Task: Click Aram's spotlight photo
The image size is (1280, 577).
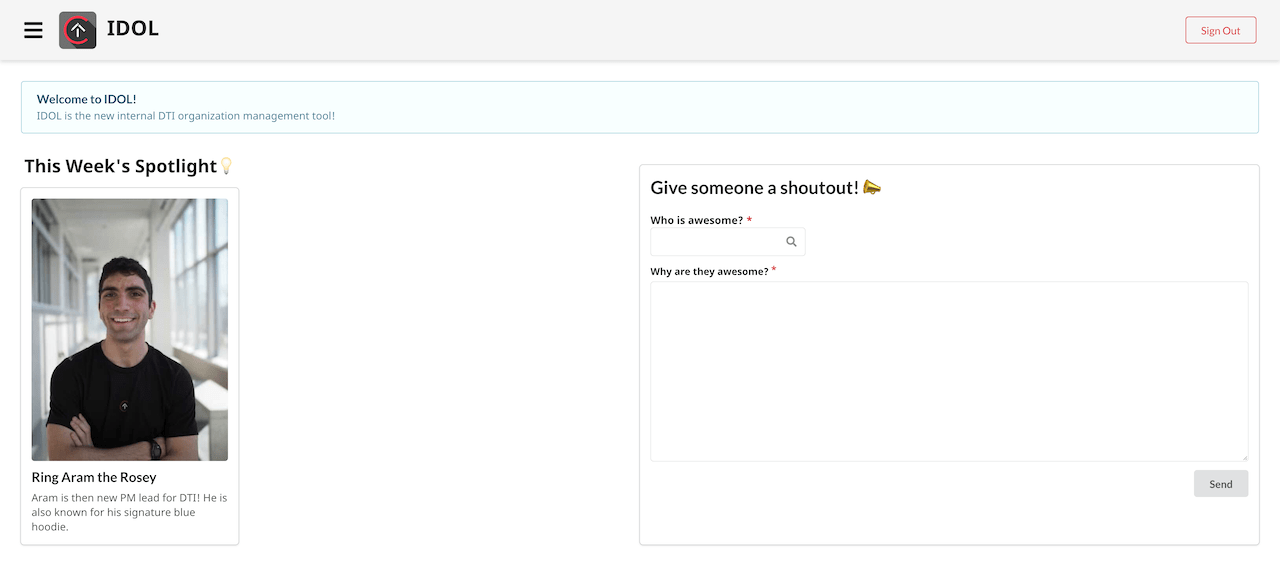Action: [x=129, y=329]
